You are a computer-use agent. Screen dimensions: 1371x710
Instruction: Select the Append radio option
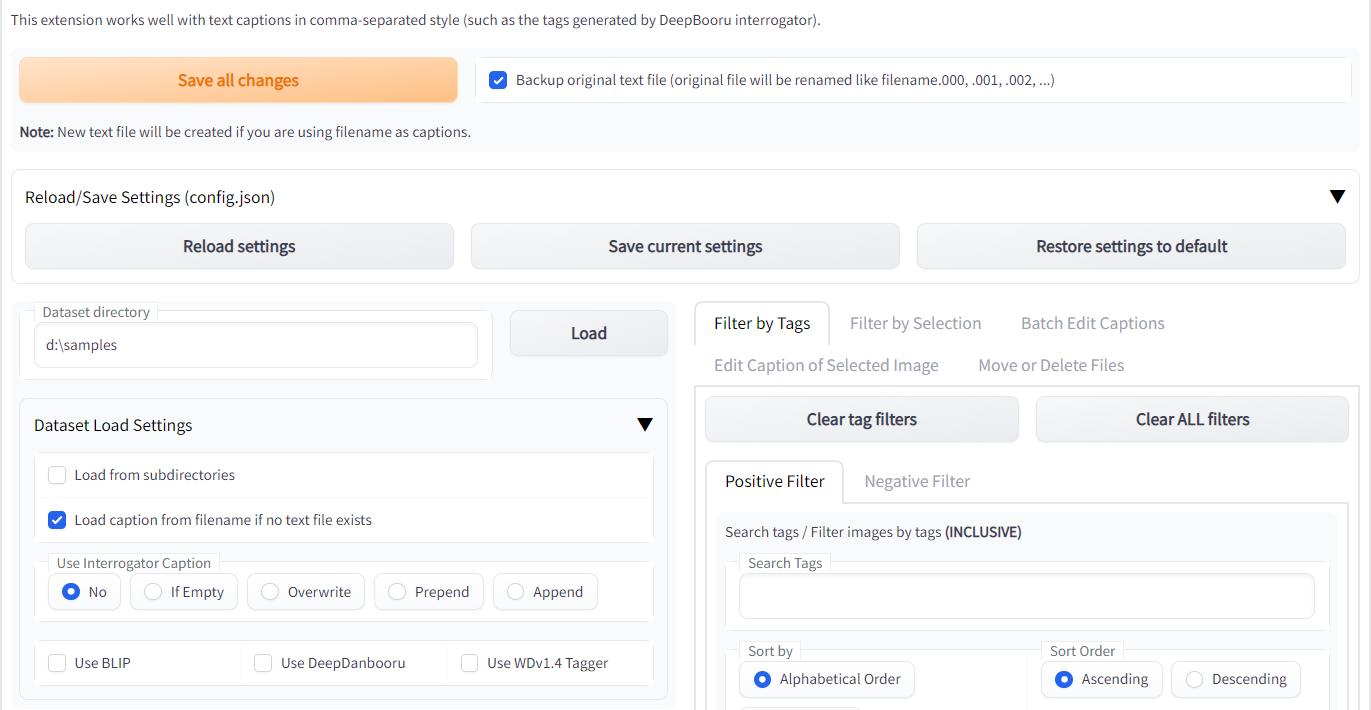515,592
